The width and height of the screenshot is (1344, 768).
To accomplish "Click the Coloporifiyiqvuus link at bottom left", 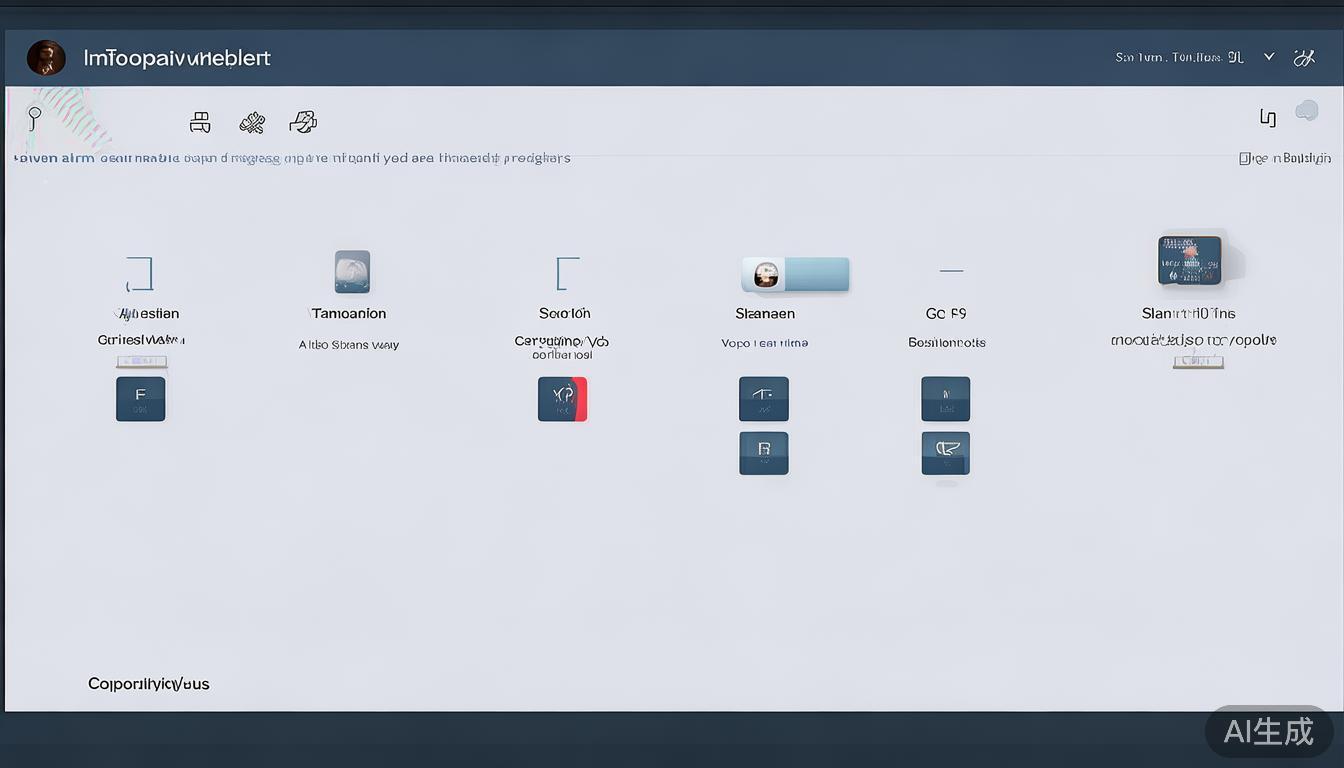I will point(149,684).
